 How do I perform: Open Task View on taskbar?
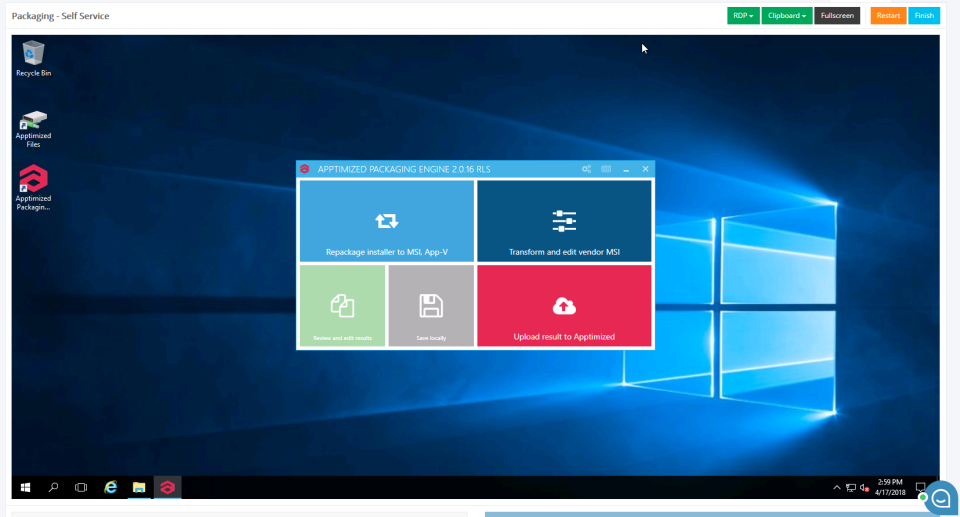click(81, 488)
